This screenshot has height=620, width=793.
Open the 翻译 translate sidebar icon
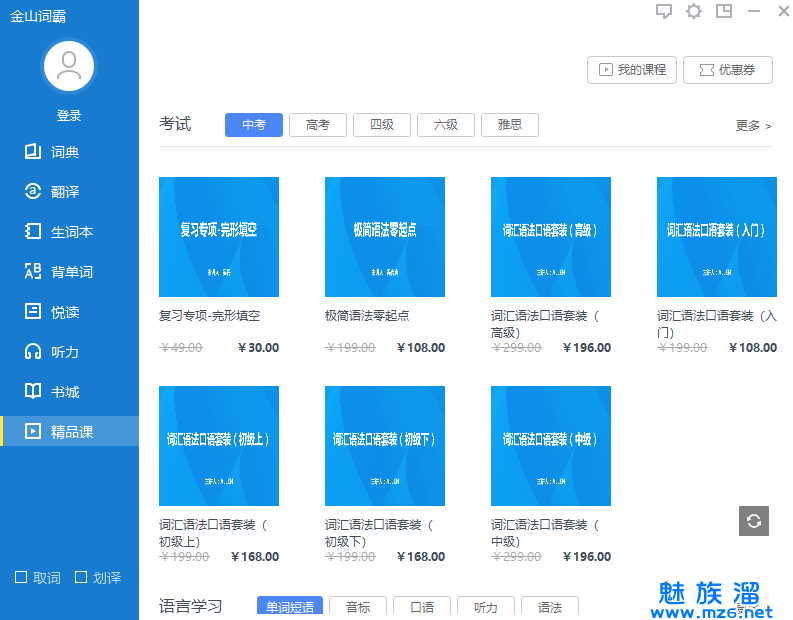click(33, 192)
